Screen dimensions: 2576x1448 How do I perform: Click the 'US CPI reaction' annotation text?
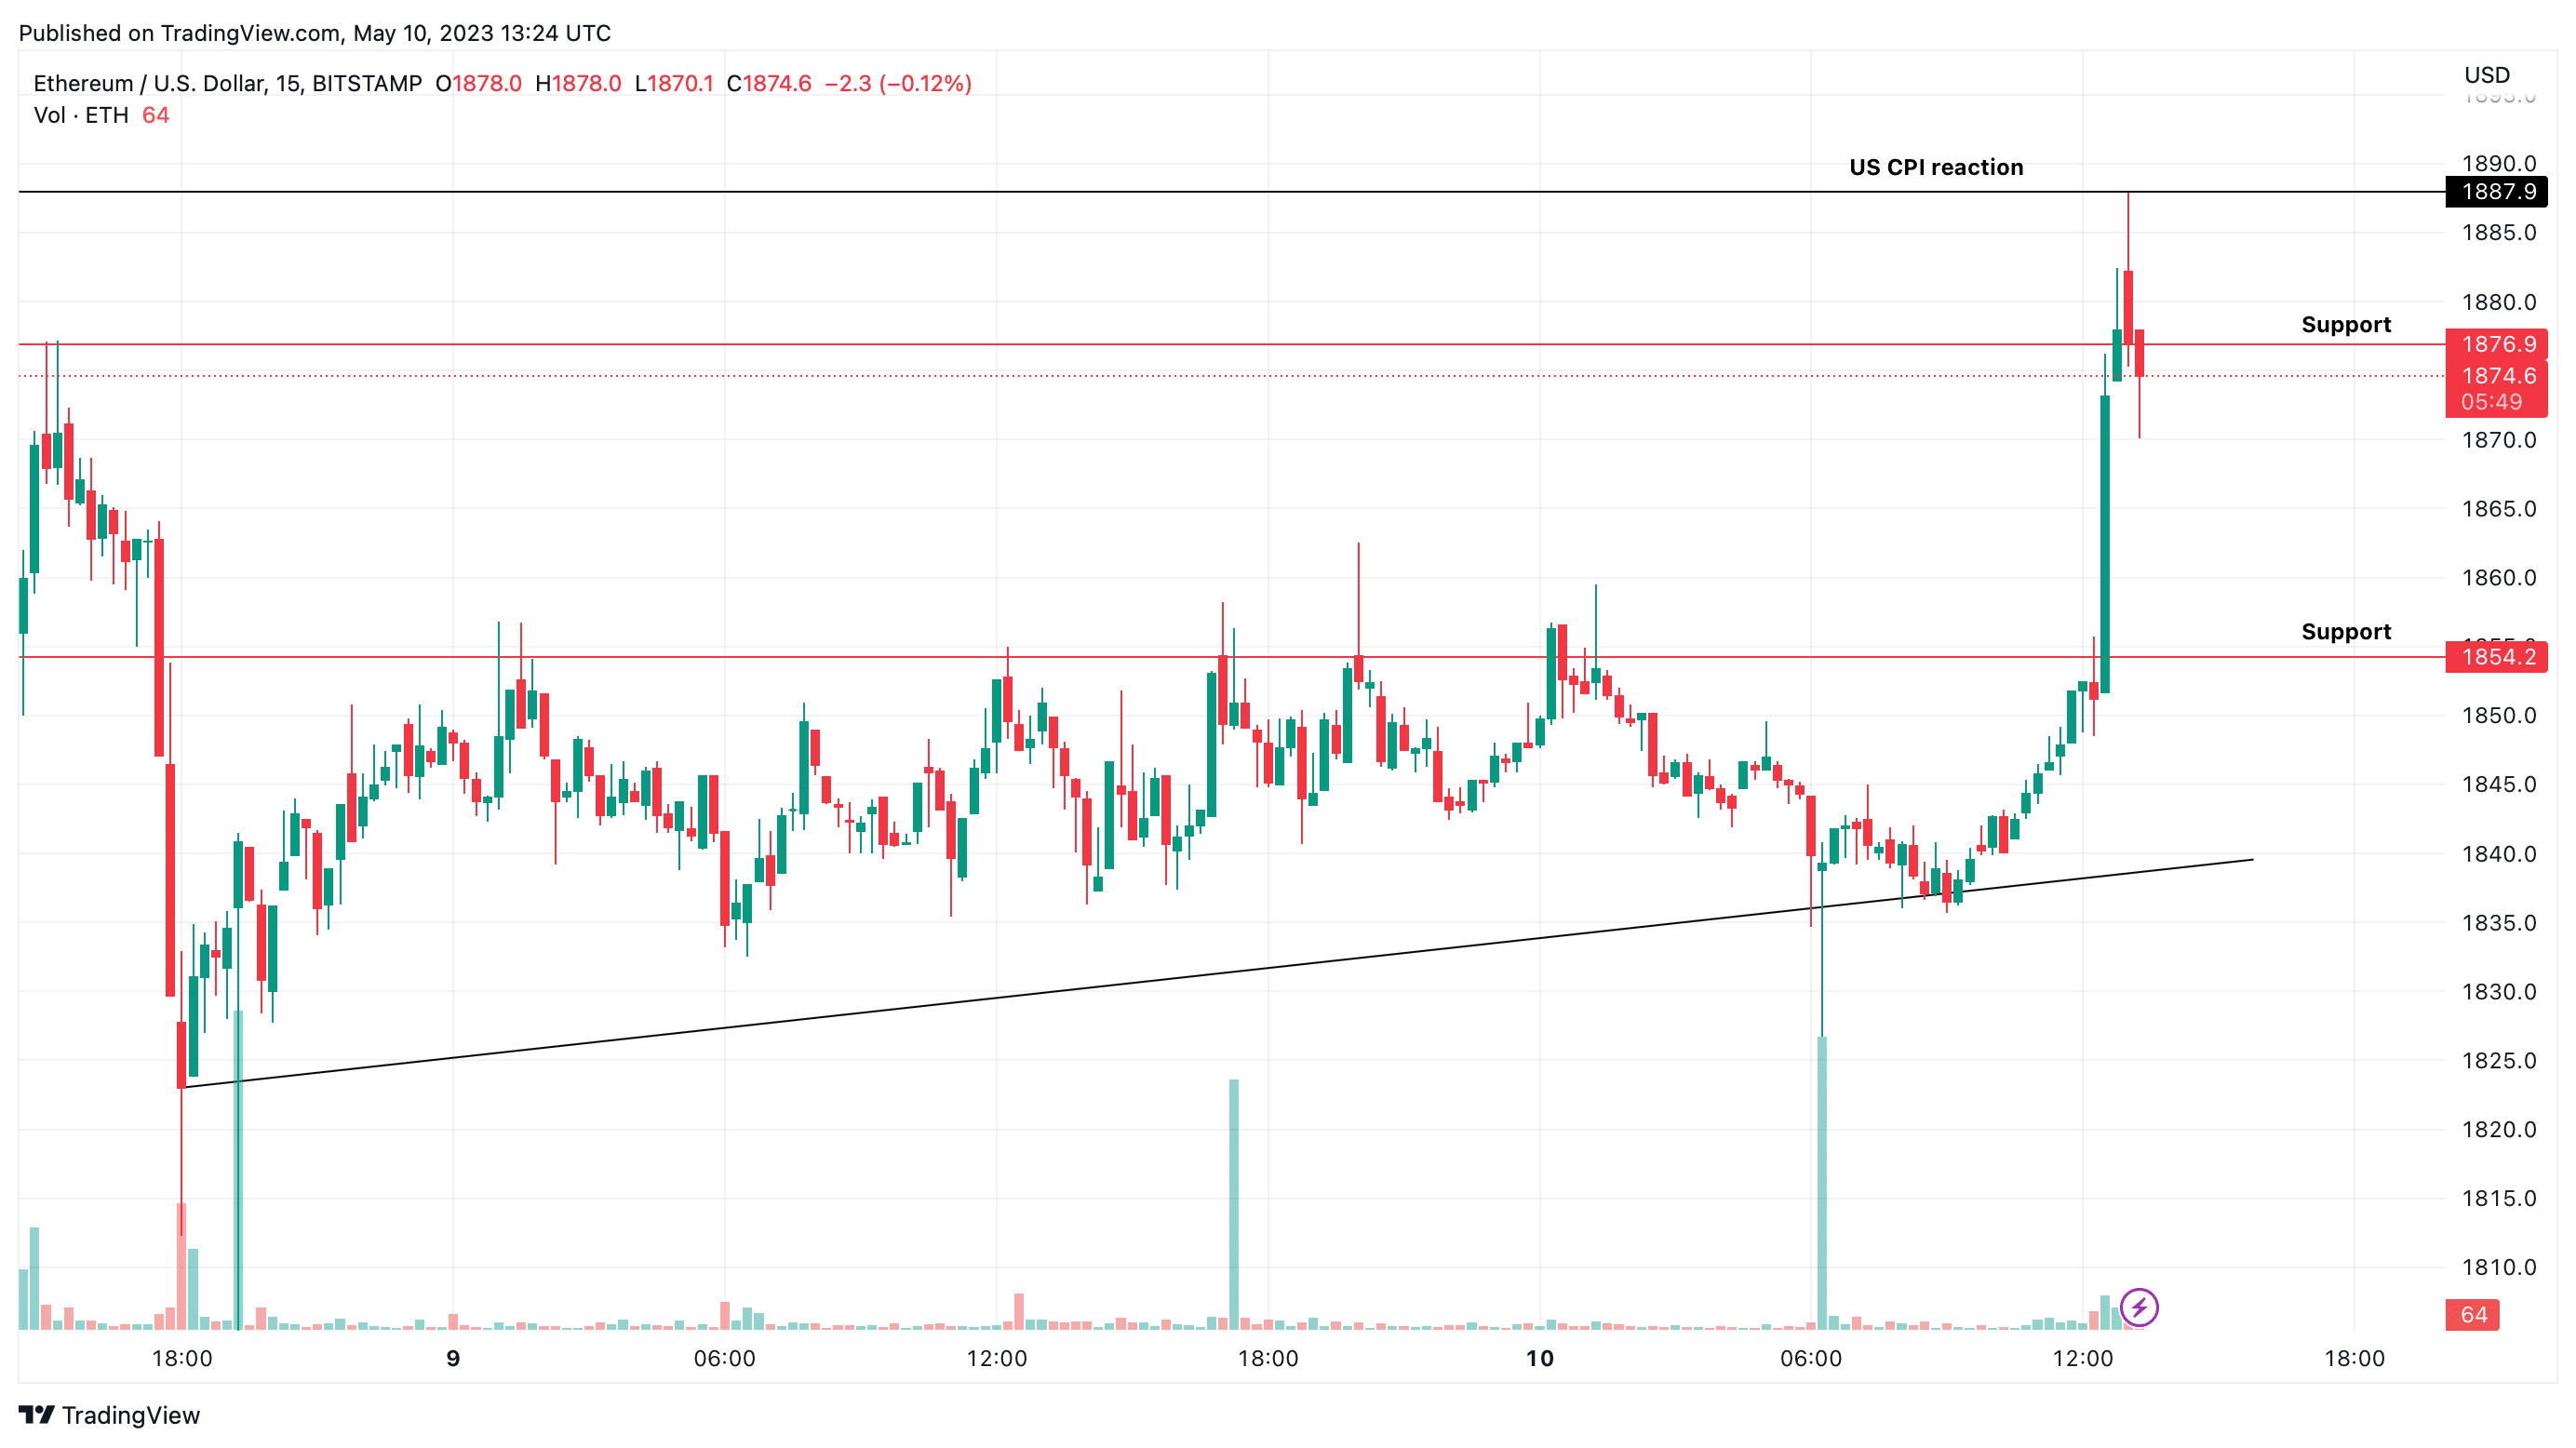coord(1936,167)
